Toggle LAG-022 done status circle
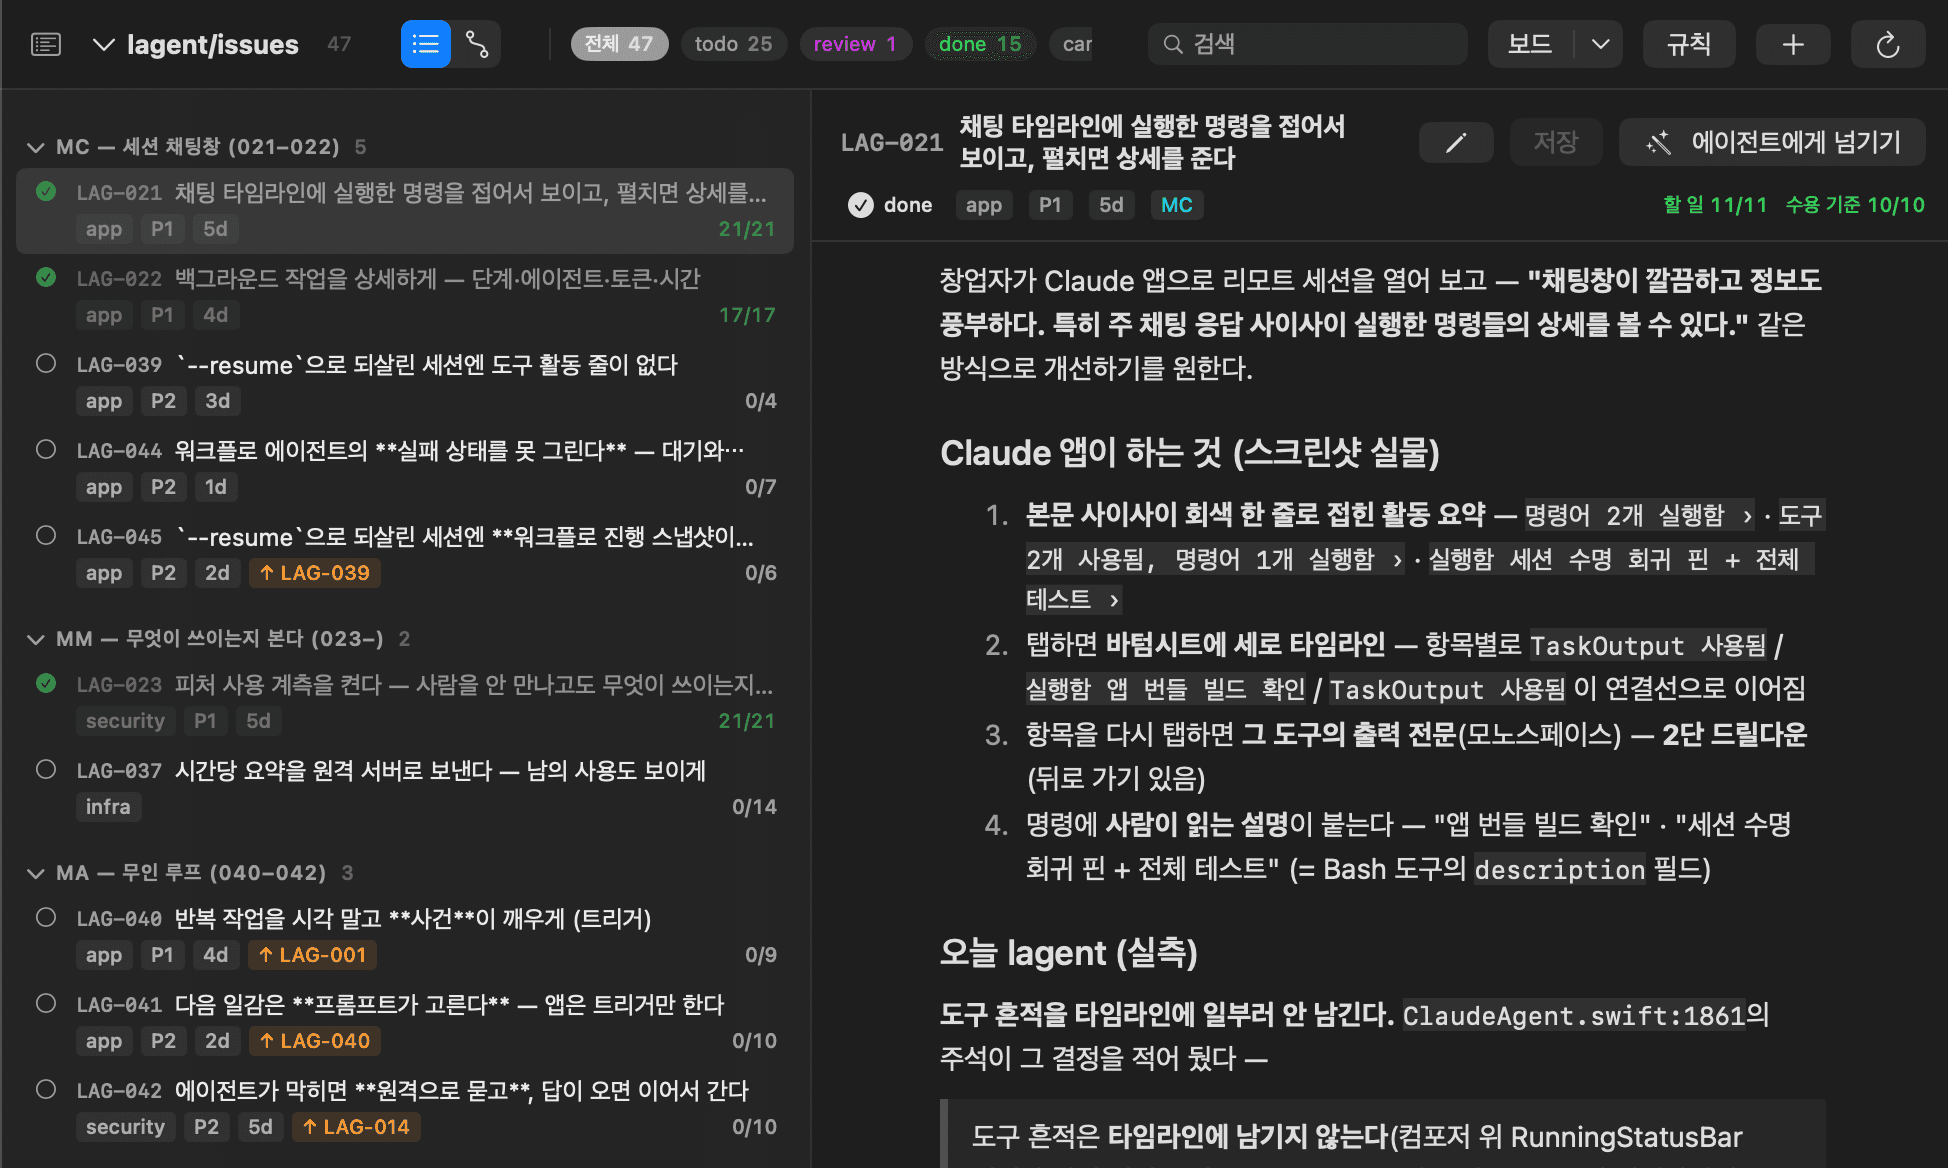 tap(46, 277)
